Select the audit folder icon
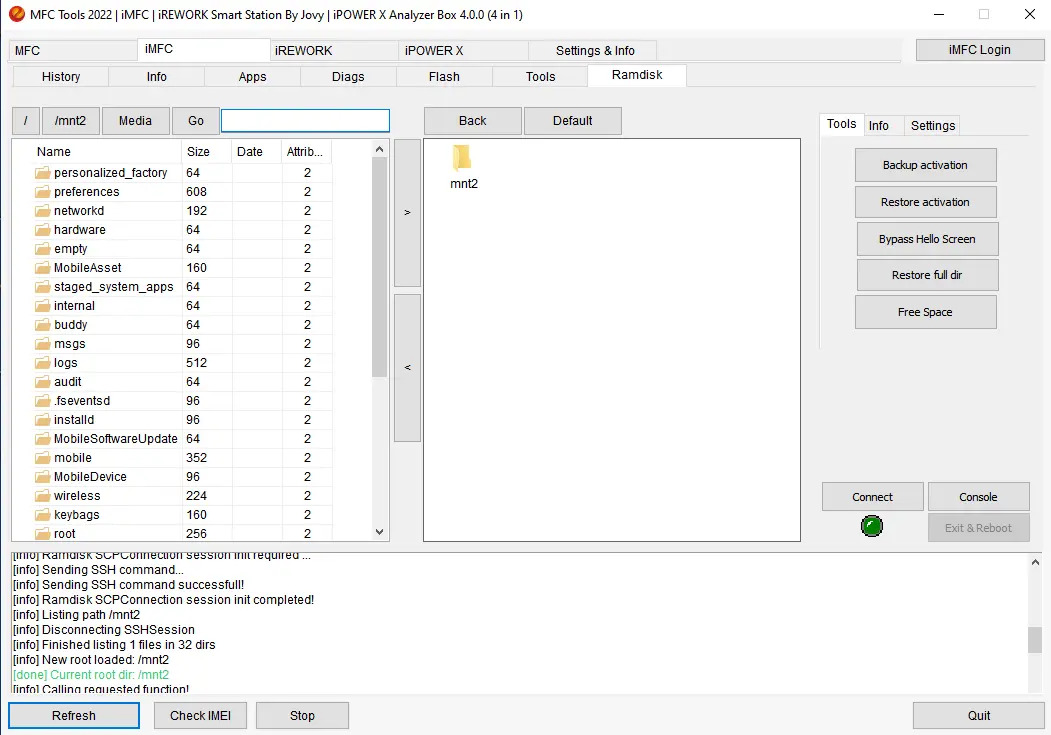 pos(43,382)
